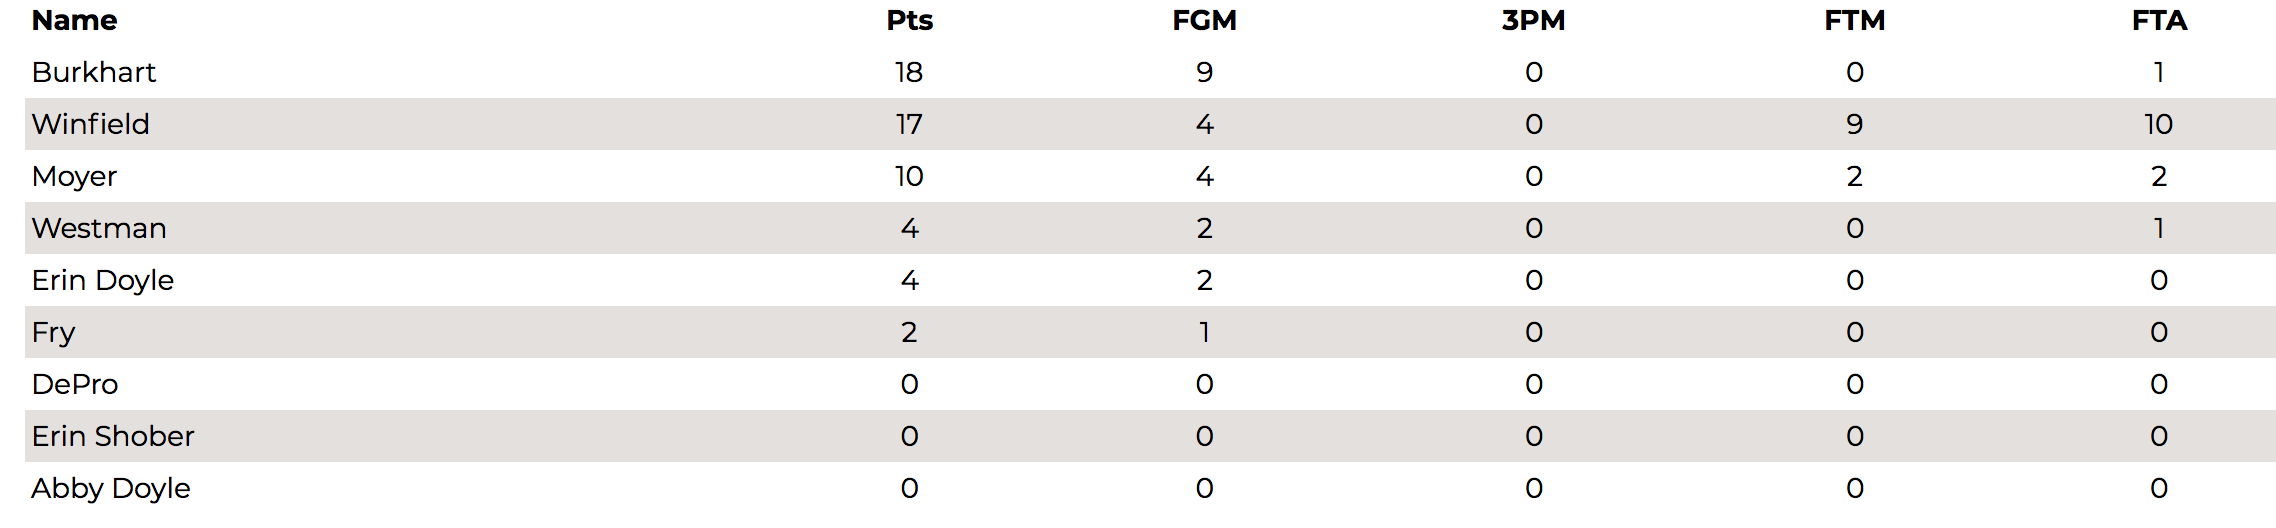Viewport: 2276px width, 528px height.
Task: Click the Erin Shober player name
Action: [x=113, y=436]
